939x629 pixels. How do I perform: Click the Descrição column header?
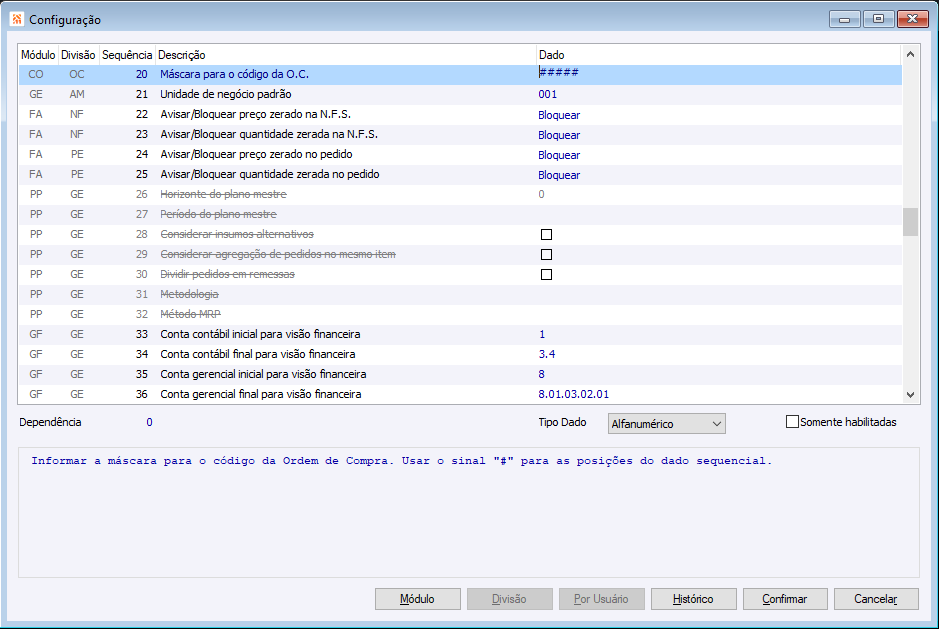click(346, 55)
